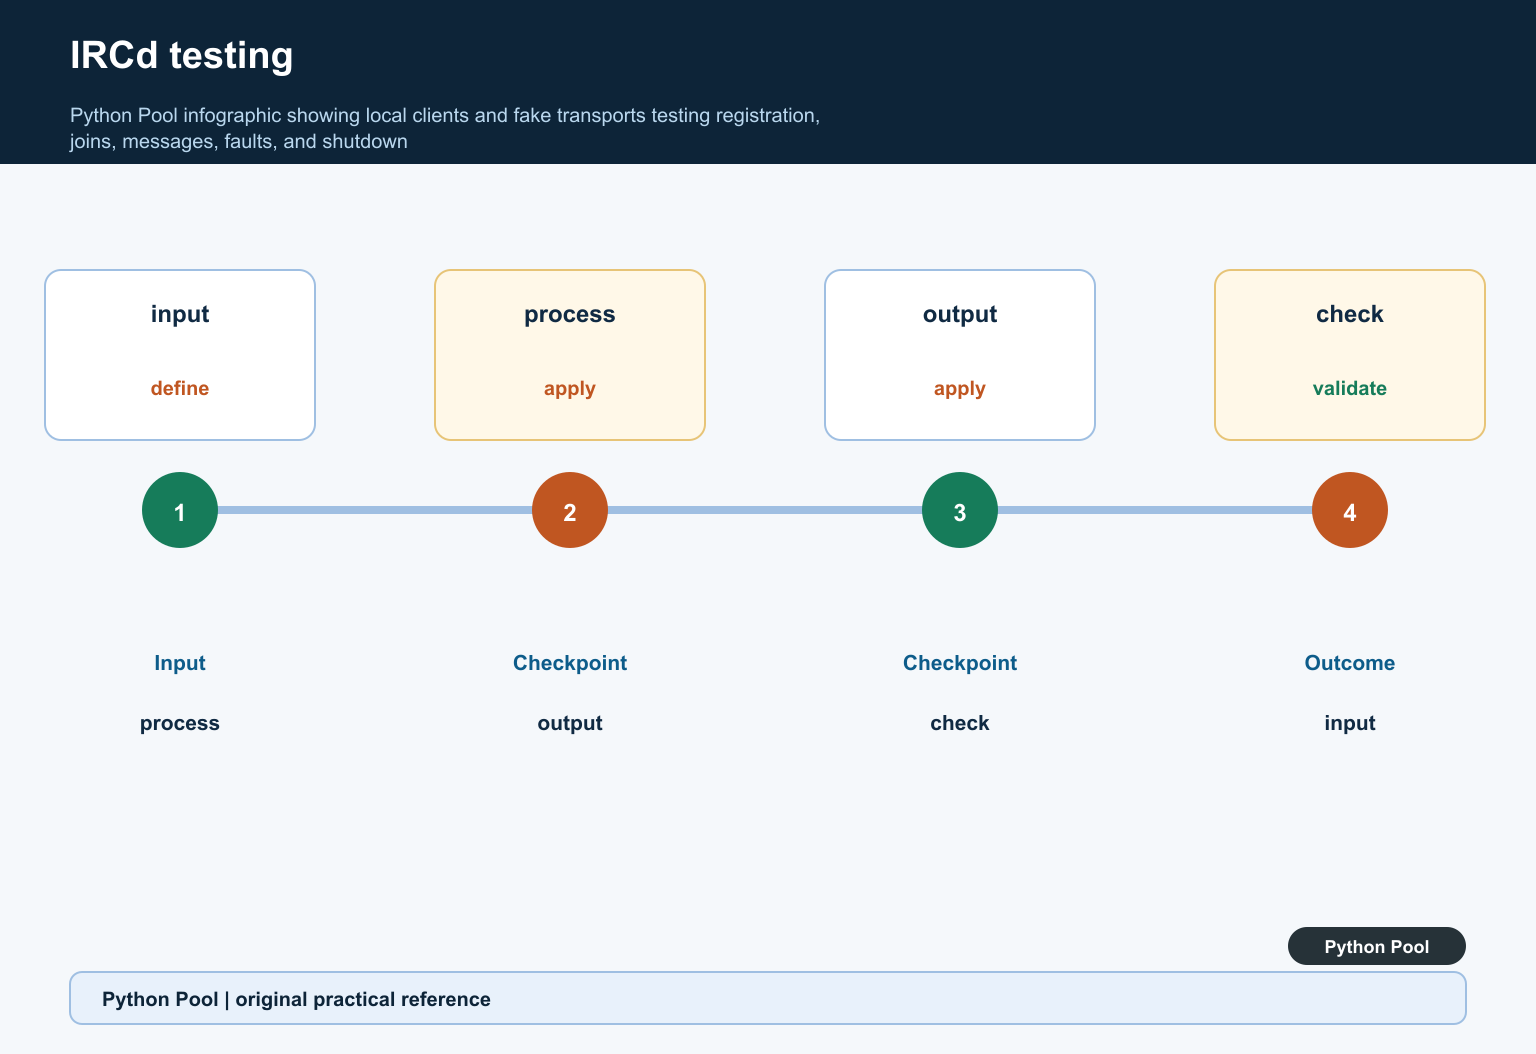Select the check validate card
Viewport: 1536px width, 1054px height.
pyautogui.click(x=1350, y=355)
